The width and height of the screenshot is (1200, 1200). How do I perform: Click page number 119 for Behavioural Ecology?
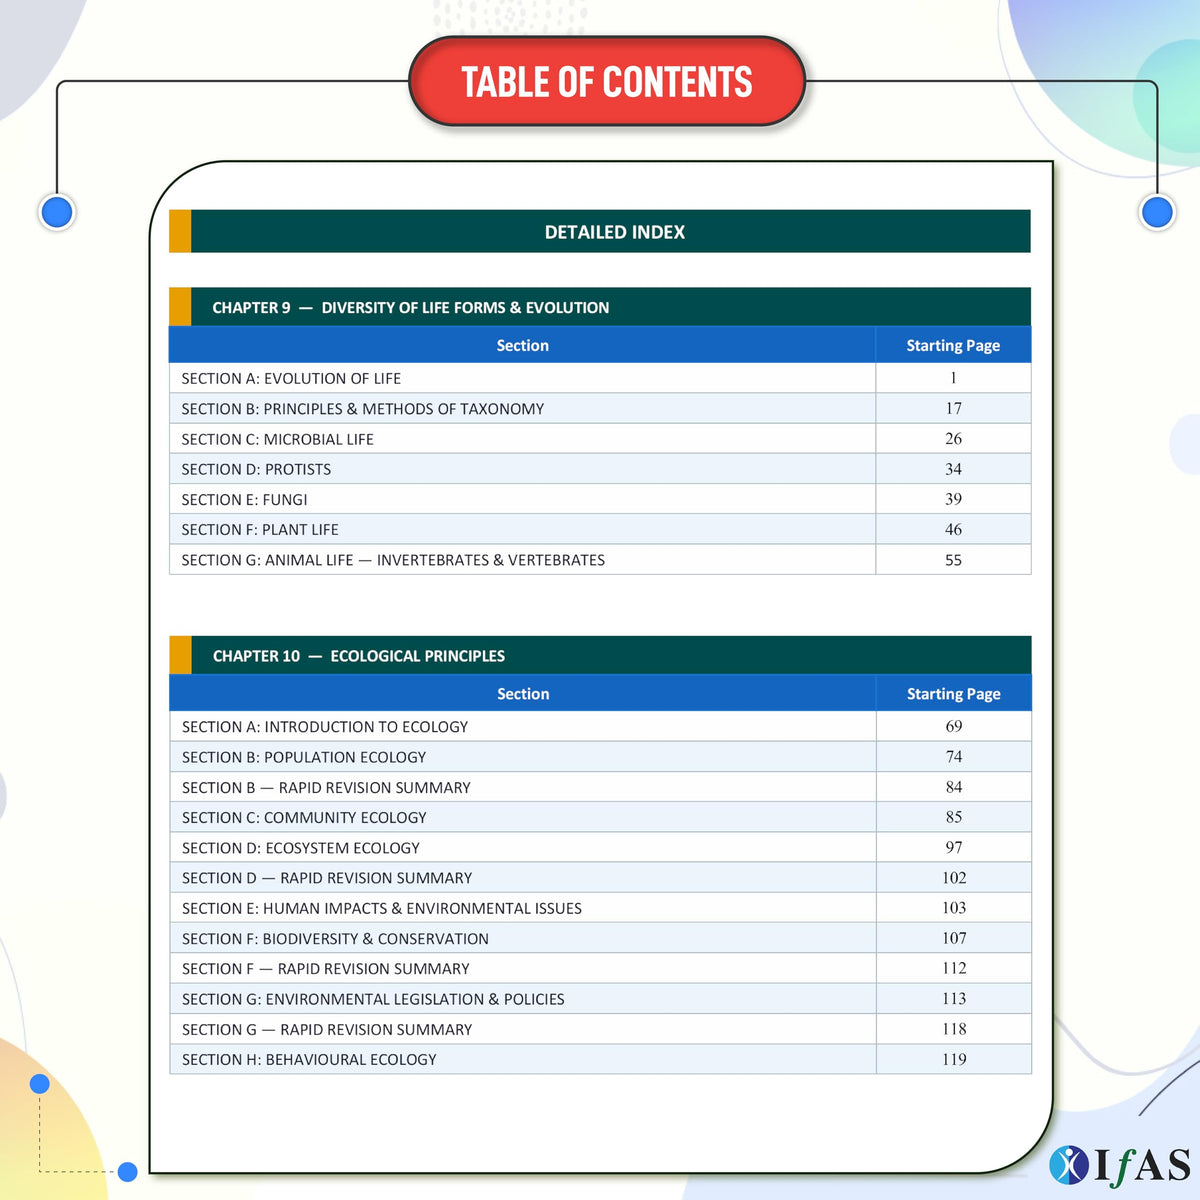[954, 1059]
